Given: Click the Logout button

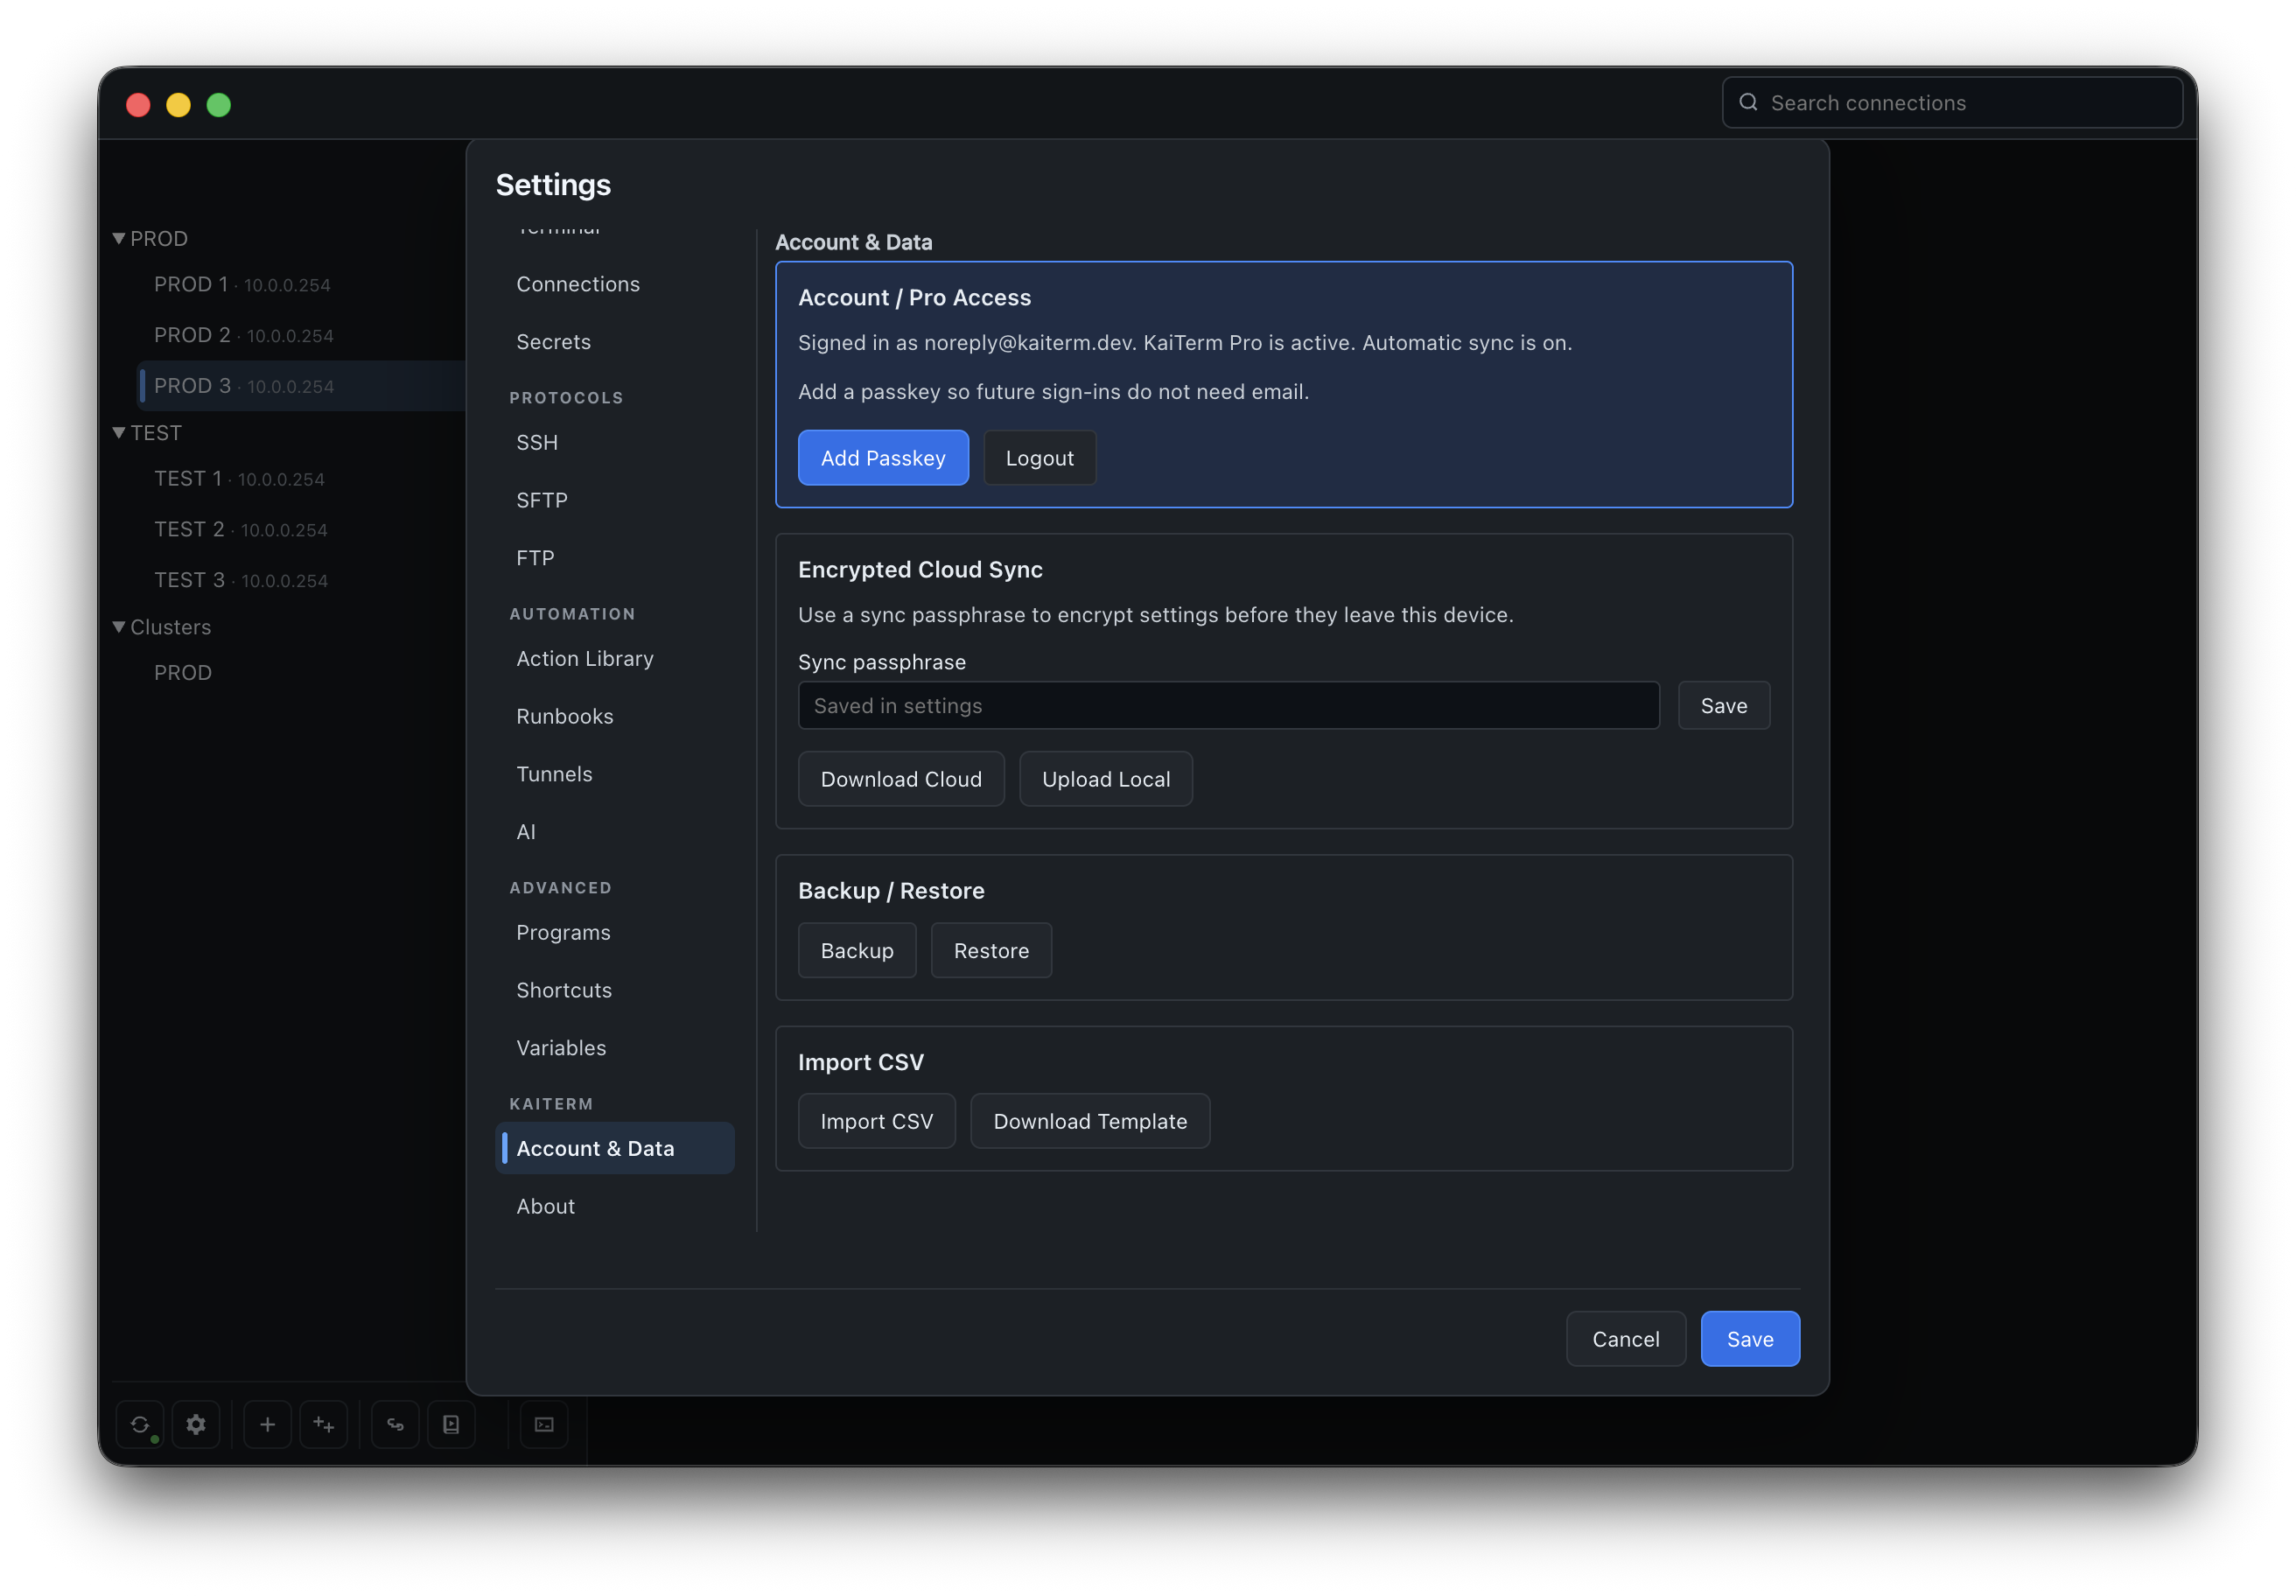Looking at the screenshot, I should tap(1039, 458).
